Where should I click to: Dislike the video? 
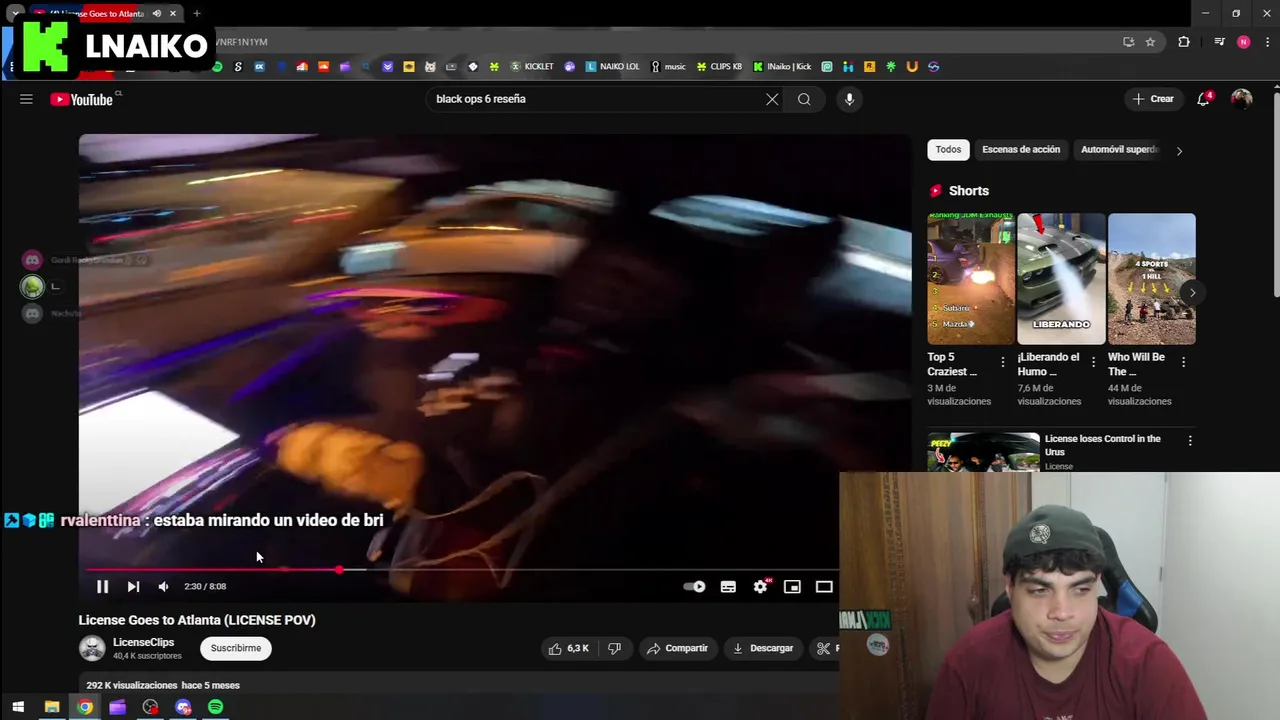pos(614,648)
